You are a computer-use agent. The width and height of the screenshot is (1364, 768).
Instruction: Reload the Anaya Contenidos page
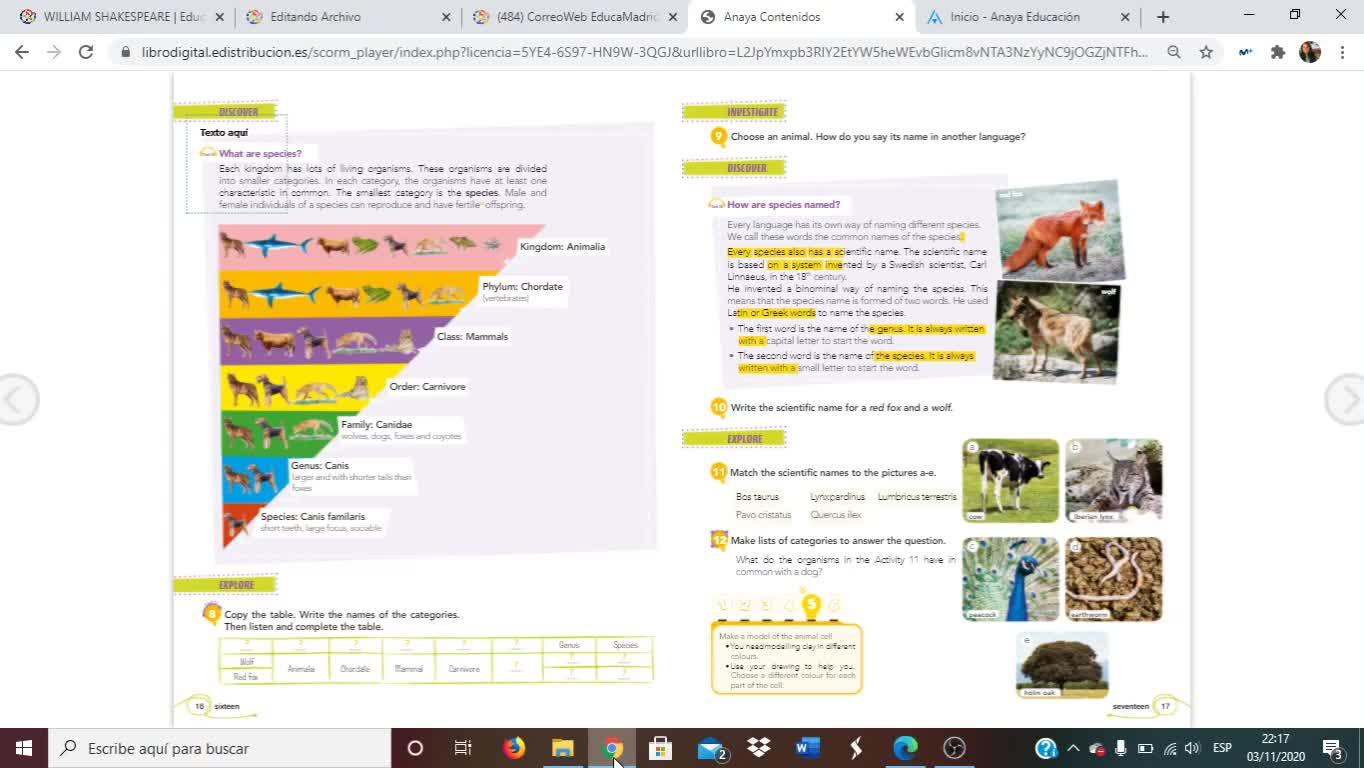point(86,52)
